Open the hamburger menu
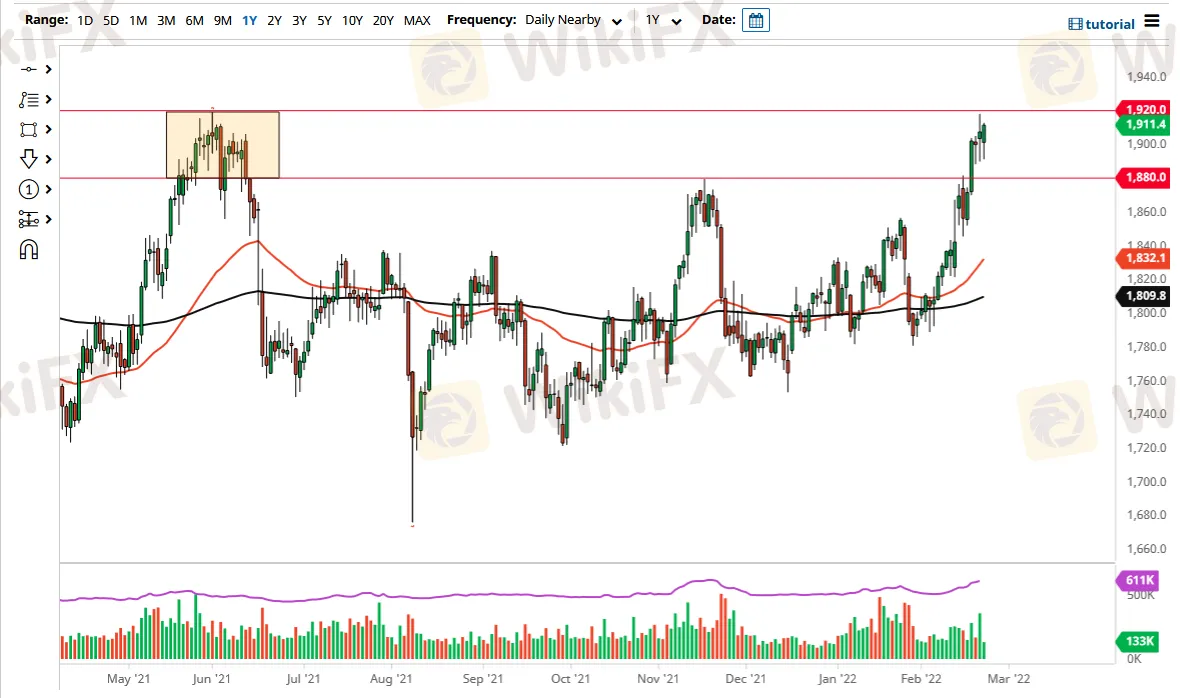The height and width of the screenshot is (698, 1180). (1152, 21)
